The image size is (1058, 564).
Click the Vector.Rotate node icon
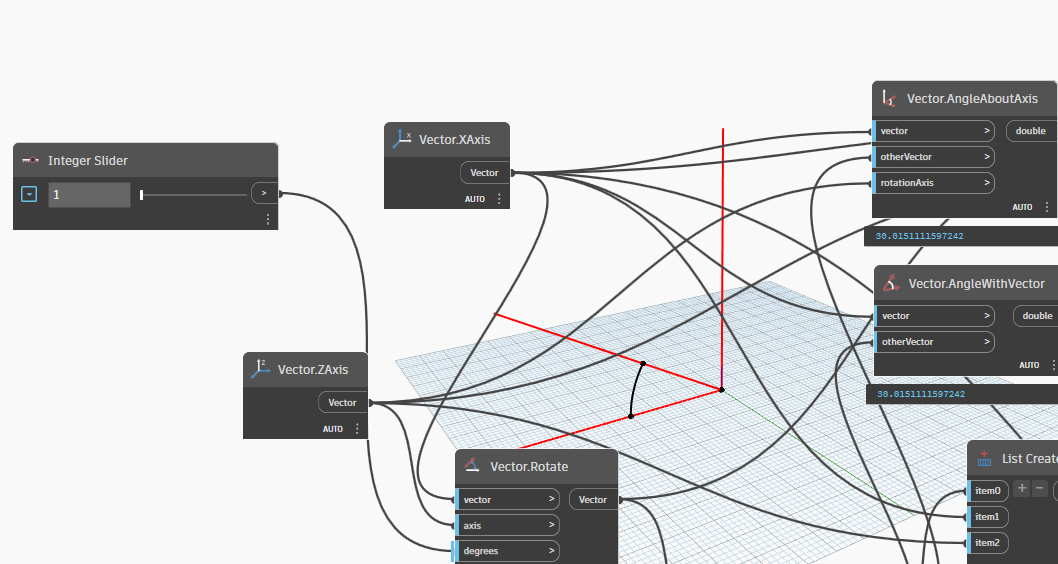(x=473, y=466)
